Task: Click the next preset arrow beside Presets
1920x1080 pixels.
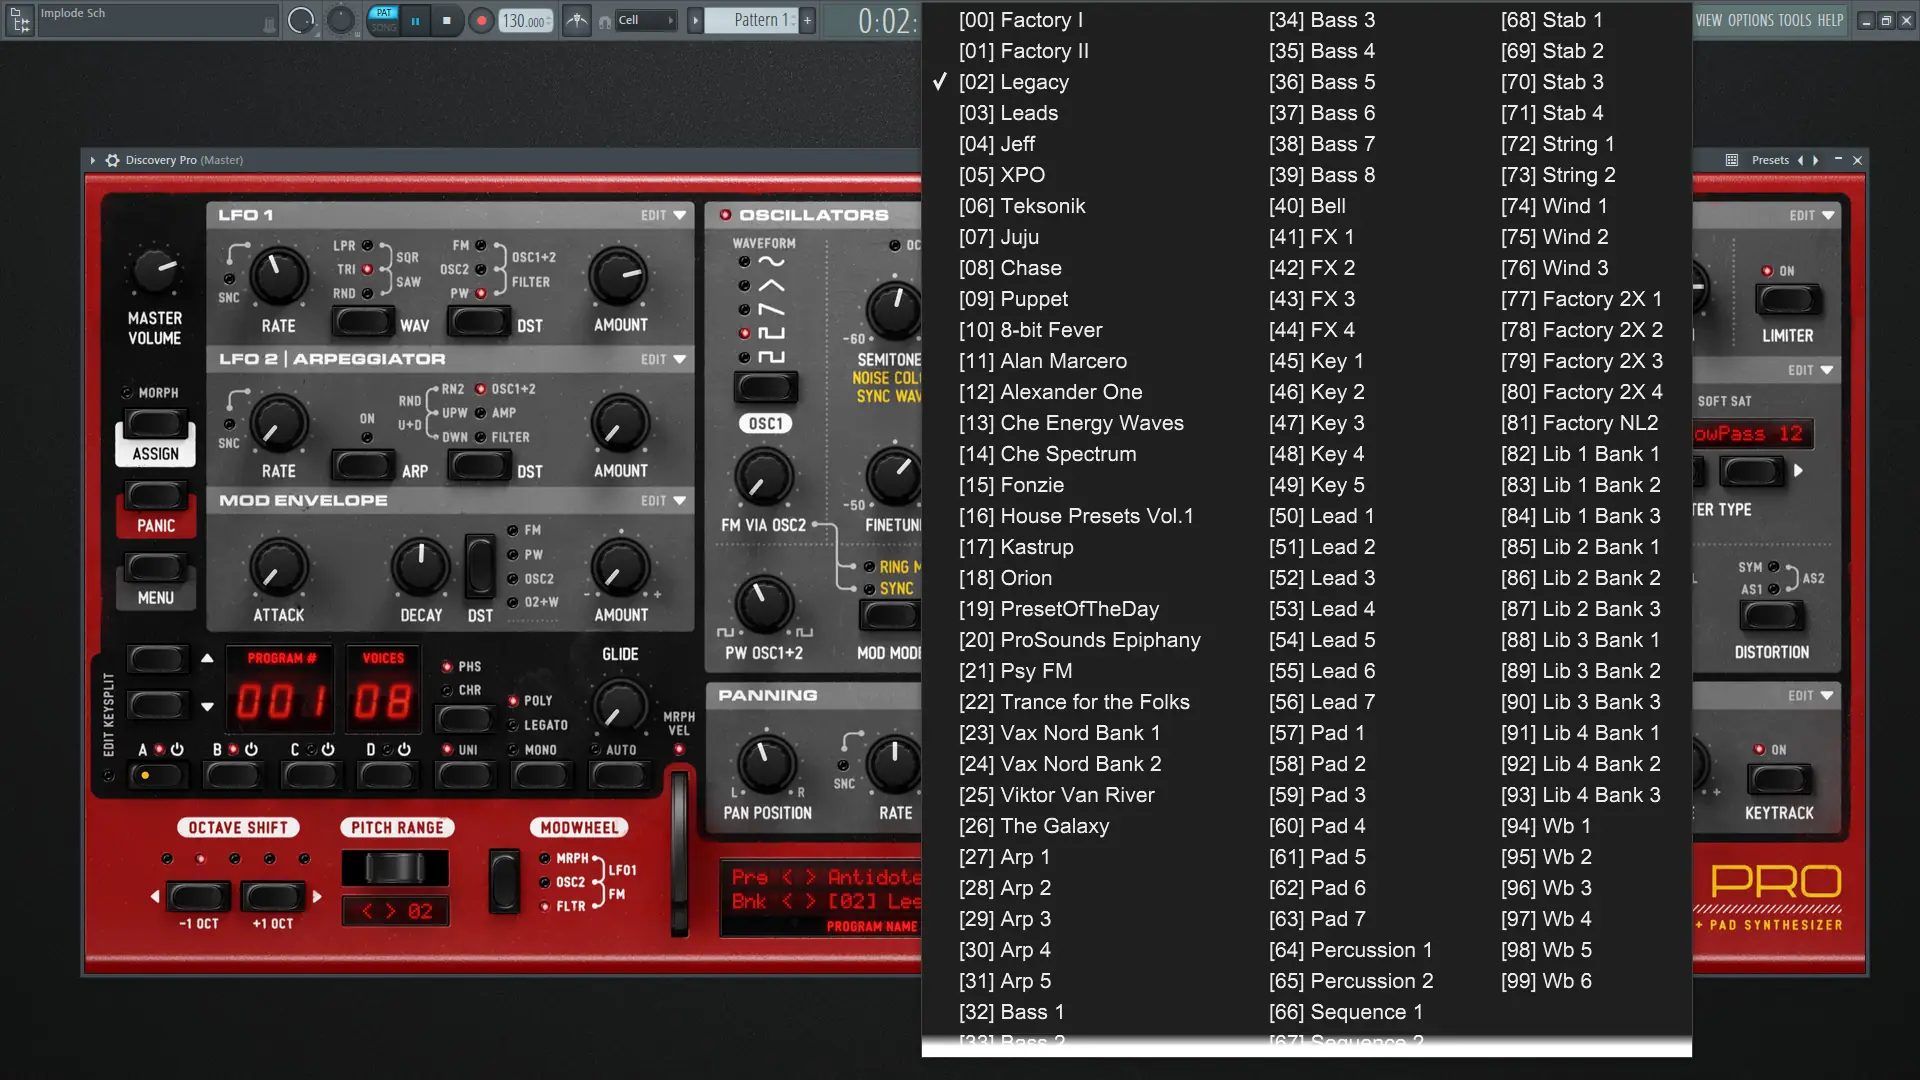Action: coord(1816,160)
